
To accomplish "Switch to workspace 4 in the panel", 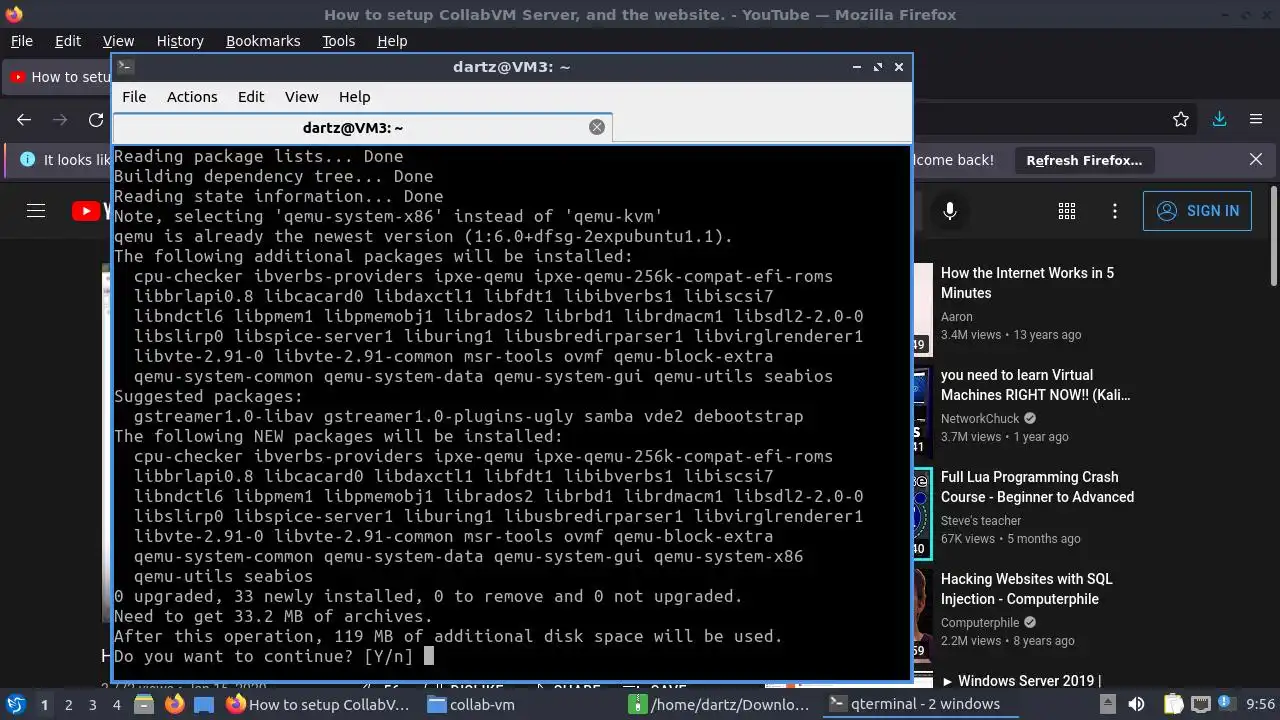I will [116, 704].
